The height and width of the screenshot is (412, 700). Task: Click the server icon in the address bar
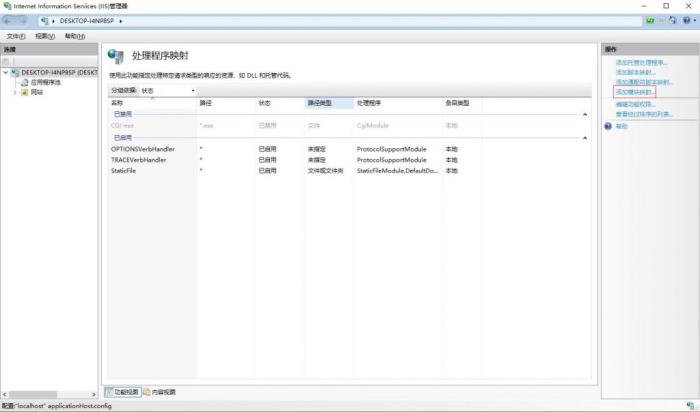tap(44, 21)
